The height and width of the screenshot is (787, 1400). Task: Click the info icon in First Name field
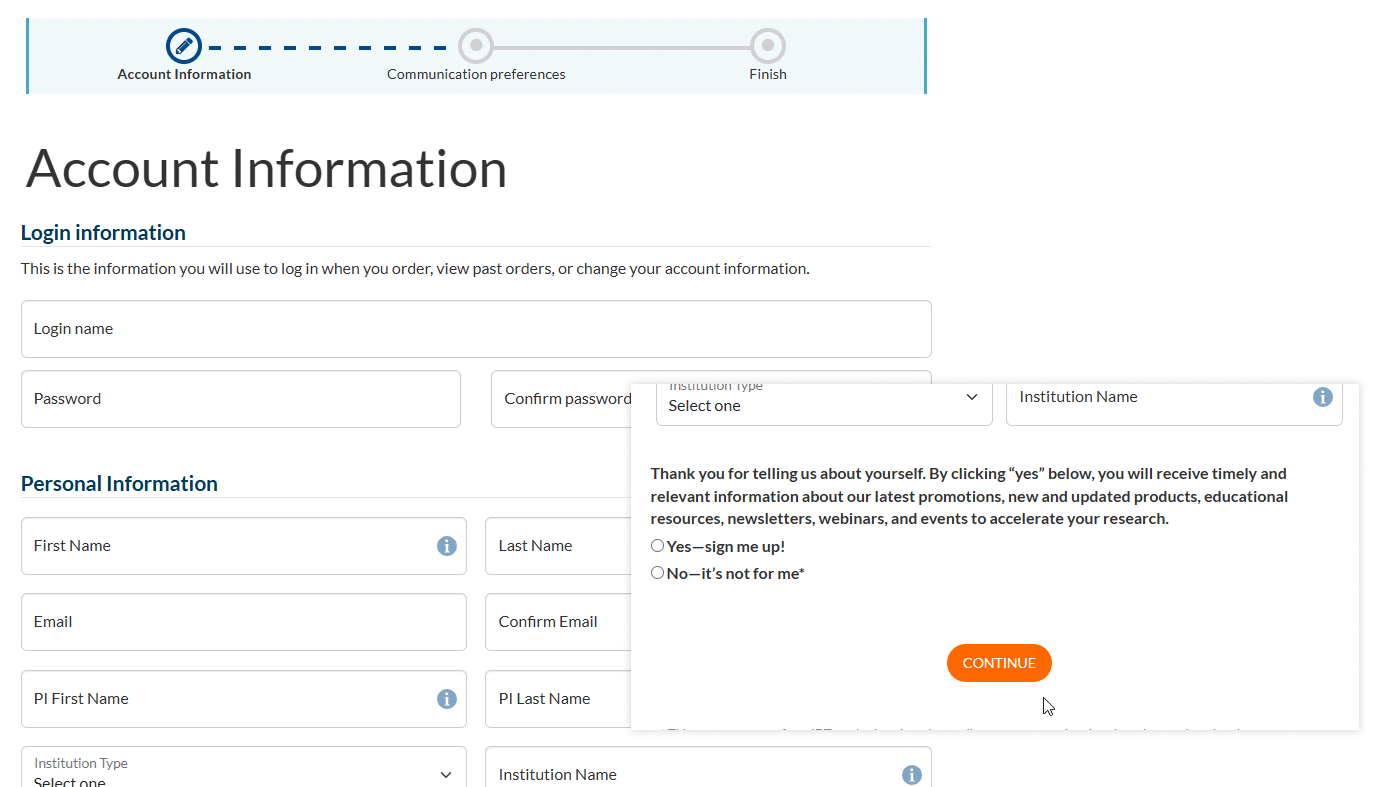[x=447, y=546]
